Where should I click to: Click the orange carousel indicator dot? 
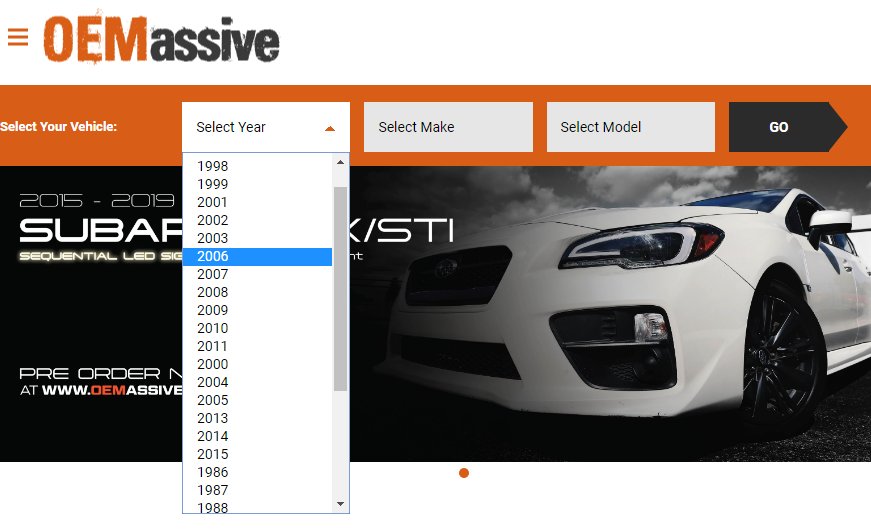pyautogui.click(x=464, y=473)
